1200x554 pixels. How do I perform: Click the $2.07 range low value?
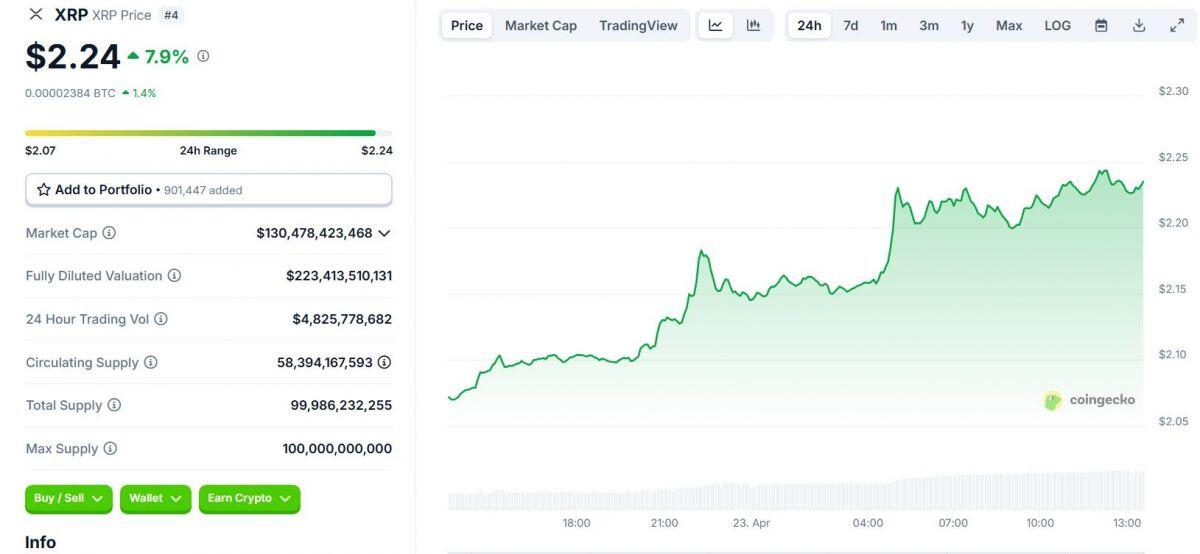point(40,151)
